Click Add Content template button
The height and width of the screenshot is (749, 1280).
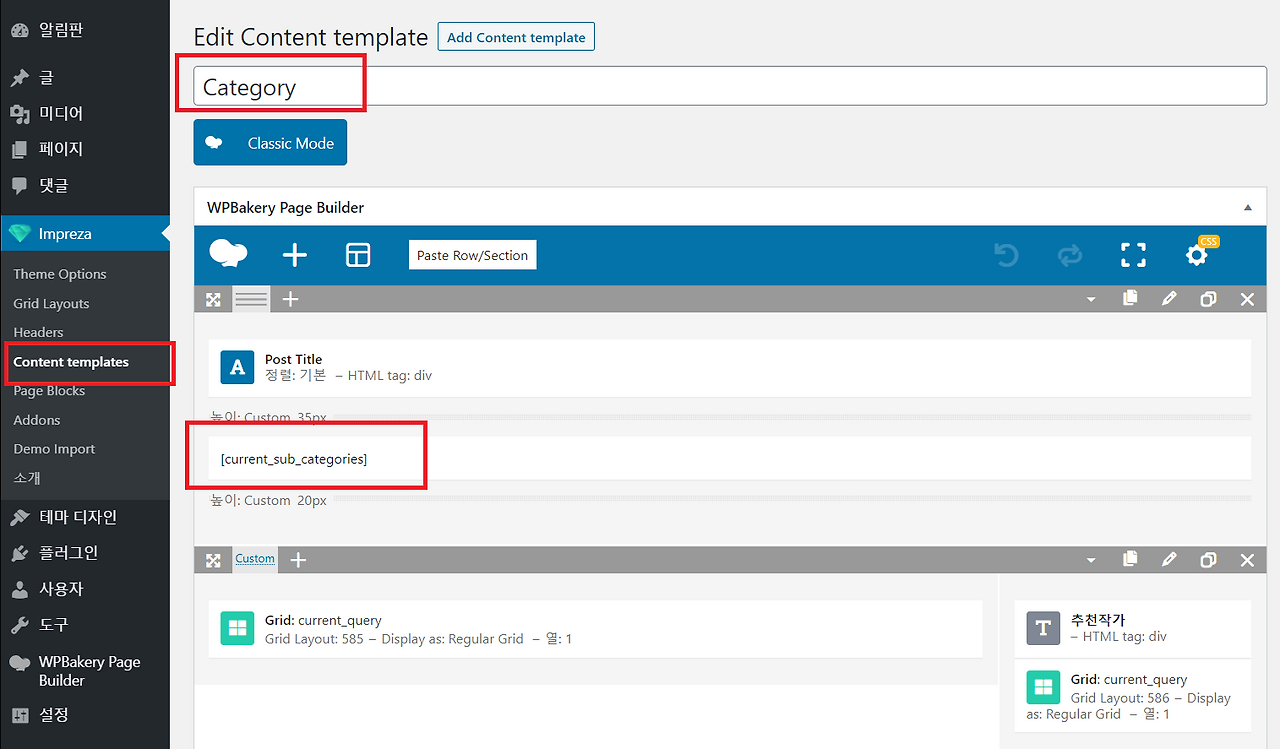pos(516,37)
